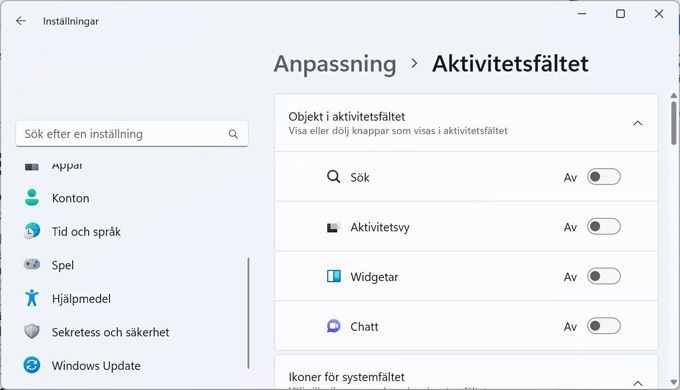Screen dimensions: 680x390
Task: Focus the Sök efter en inställning field
Action: point(132,134)
